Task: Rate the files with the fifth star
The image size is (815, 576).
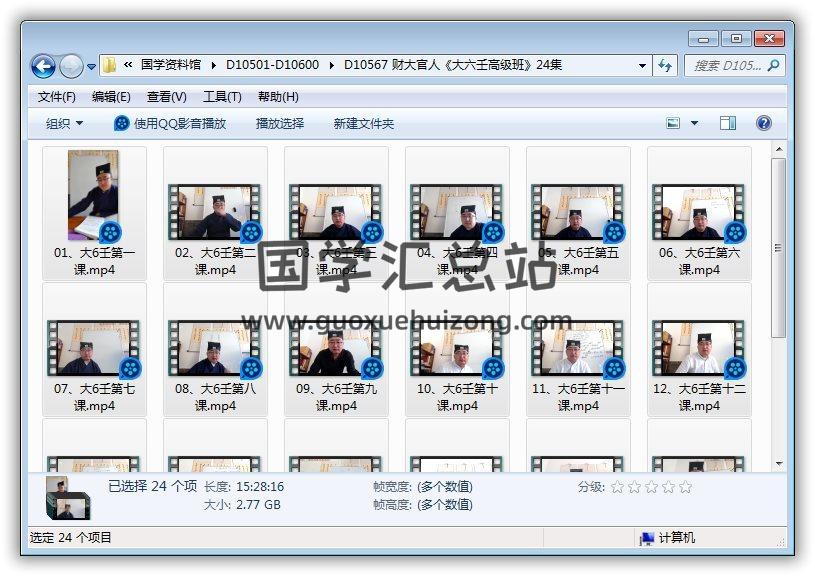Action: click(x=685, y=487)
